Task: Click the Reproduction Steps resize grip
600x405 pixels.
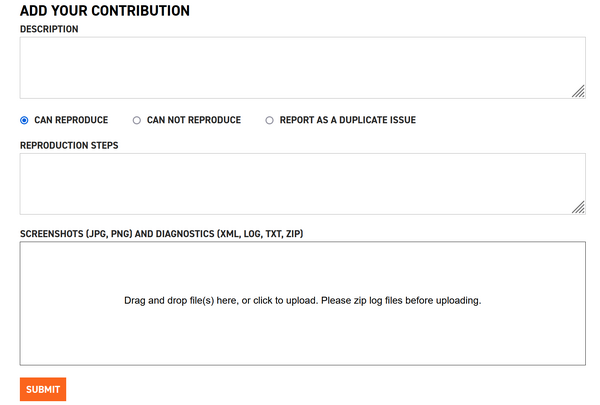Action: 578,207
